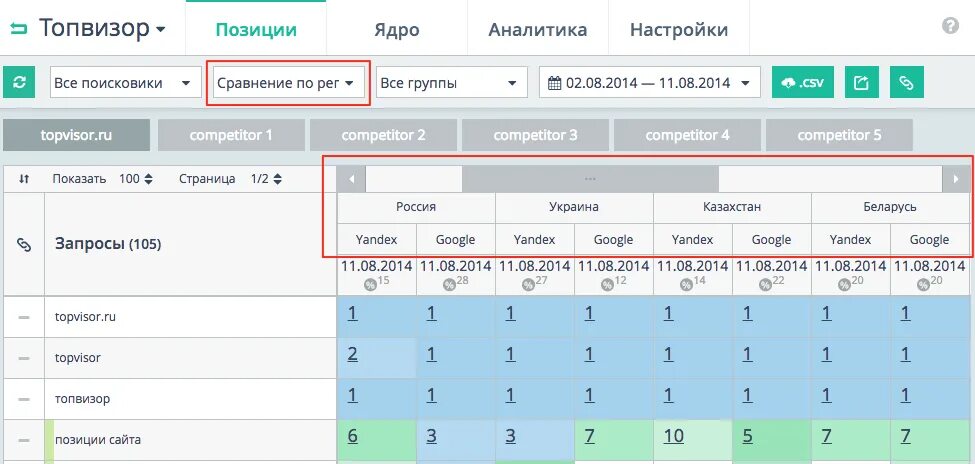Open the Настройки tab
Viewport: 975px width, 464px height.
(x=678, y=29)
